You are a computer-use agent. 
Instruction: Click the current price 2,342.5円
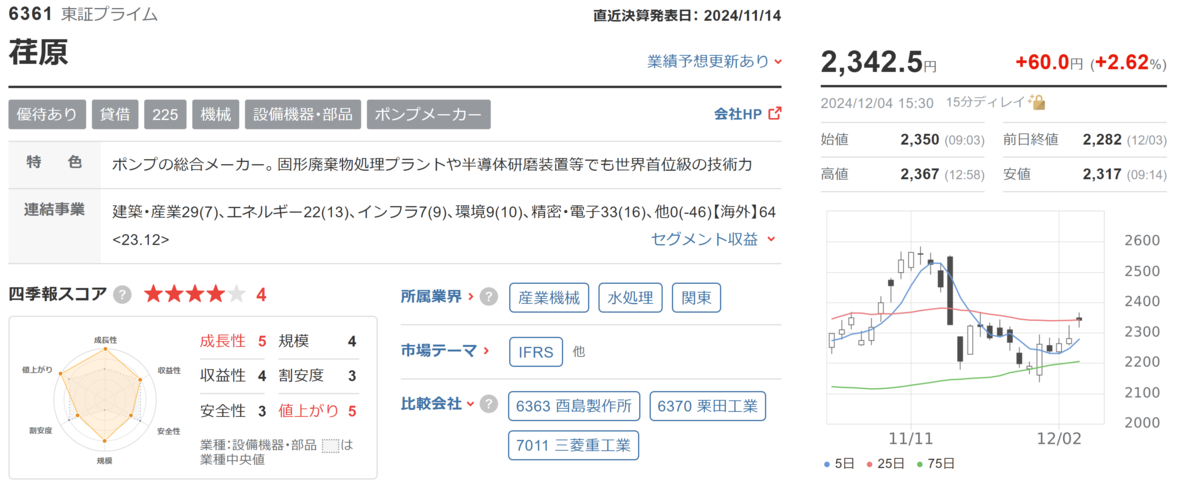[879, 62]
